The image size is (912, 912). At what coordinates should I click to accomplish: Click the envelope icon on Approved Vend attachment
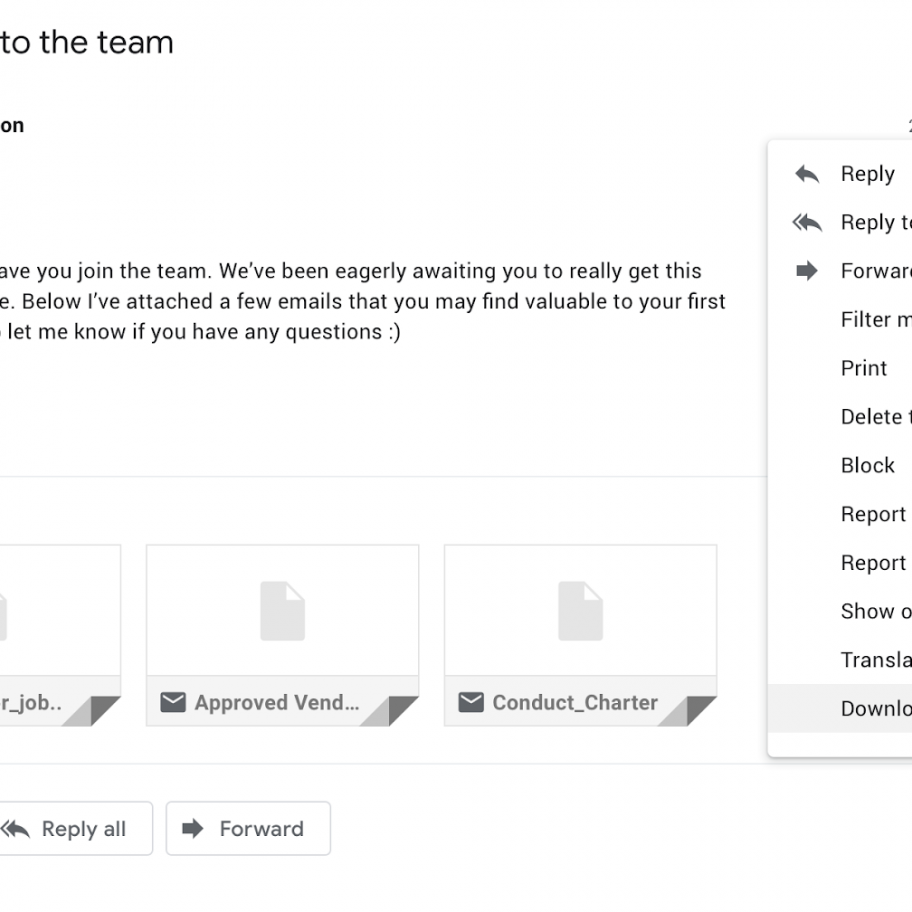click(173, 703)
